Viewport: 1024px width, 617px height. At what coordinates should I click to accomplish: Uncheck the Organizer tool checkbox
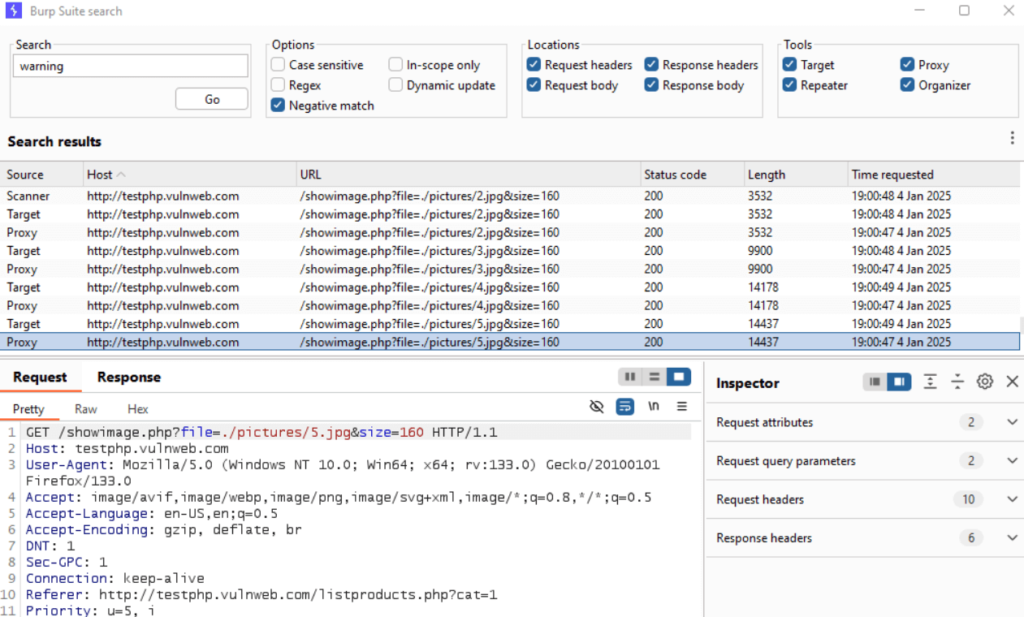click(x=908, y=85)
